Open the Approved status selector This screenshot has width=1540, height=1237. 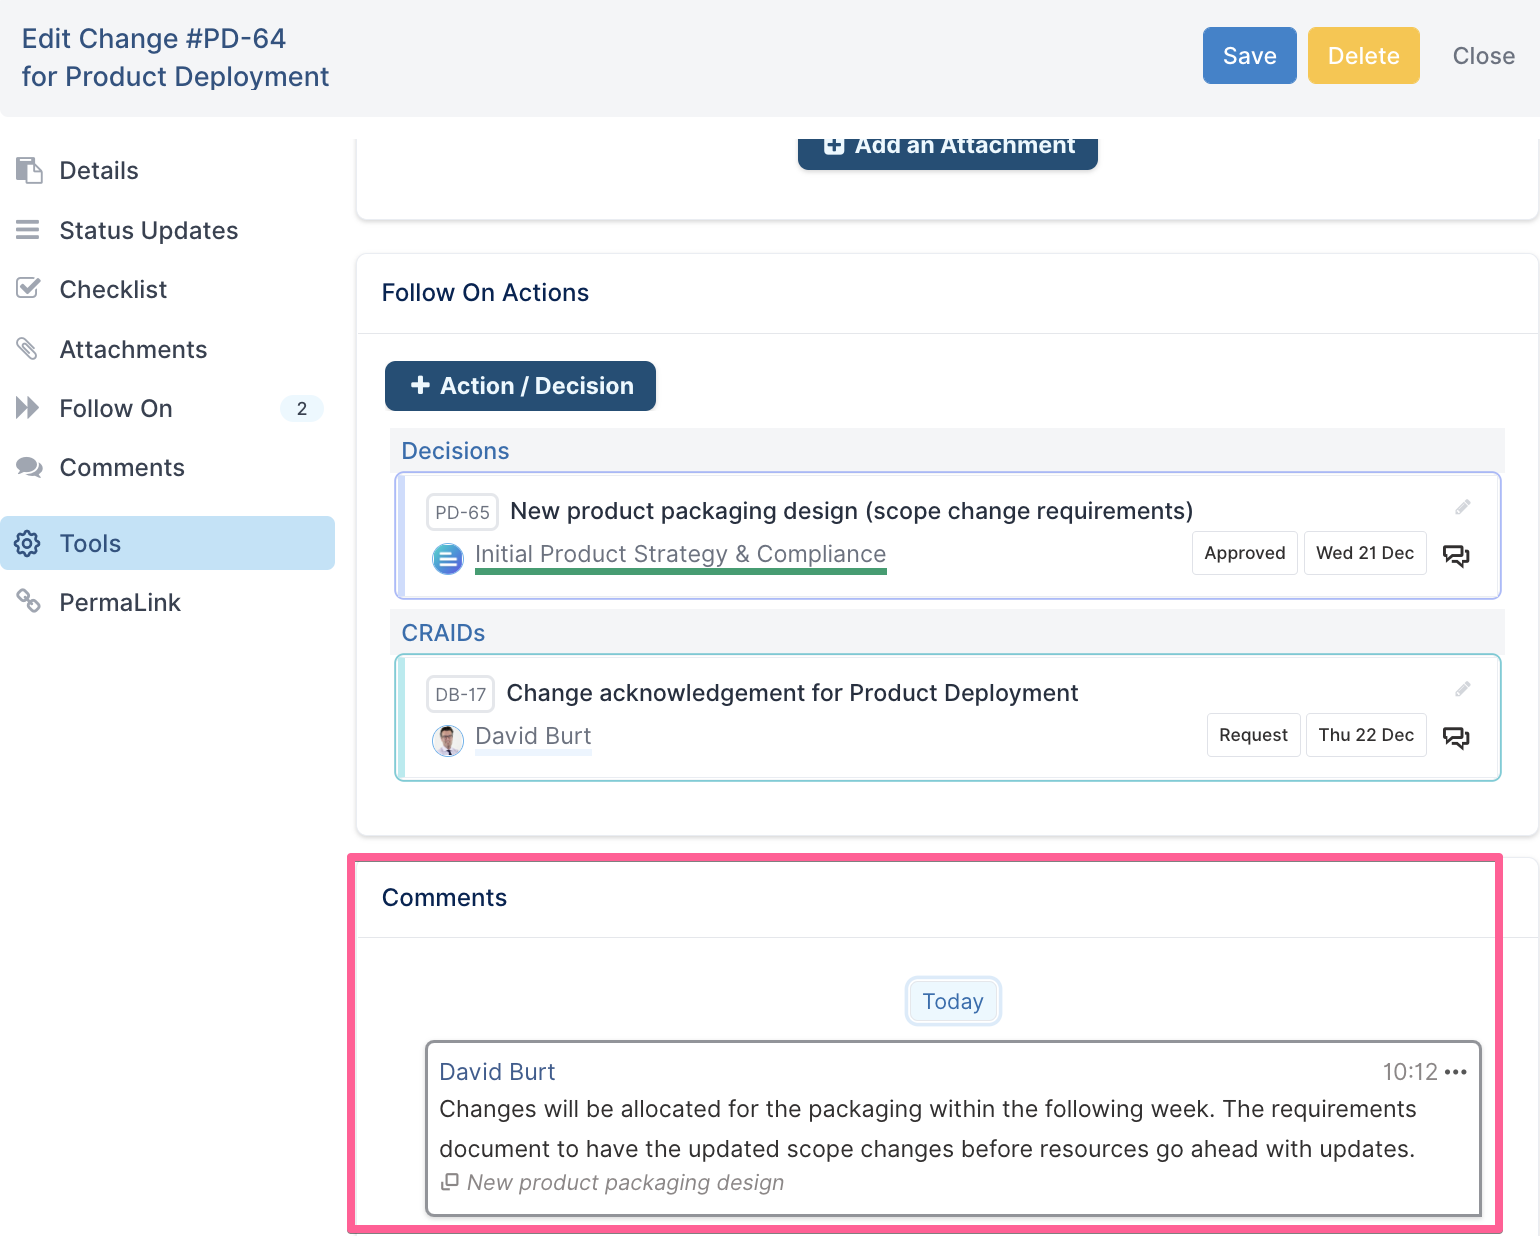point(1244,553)
